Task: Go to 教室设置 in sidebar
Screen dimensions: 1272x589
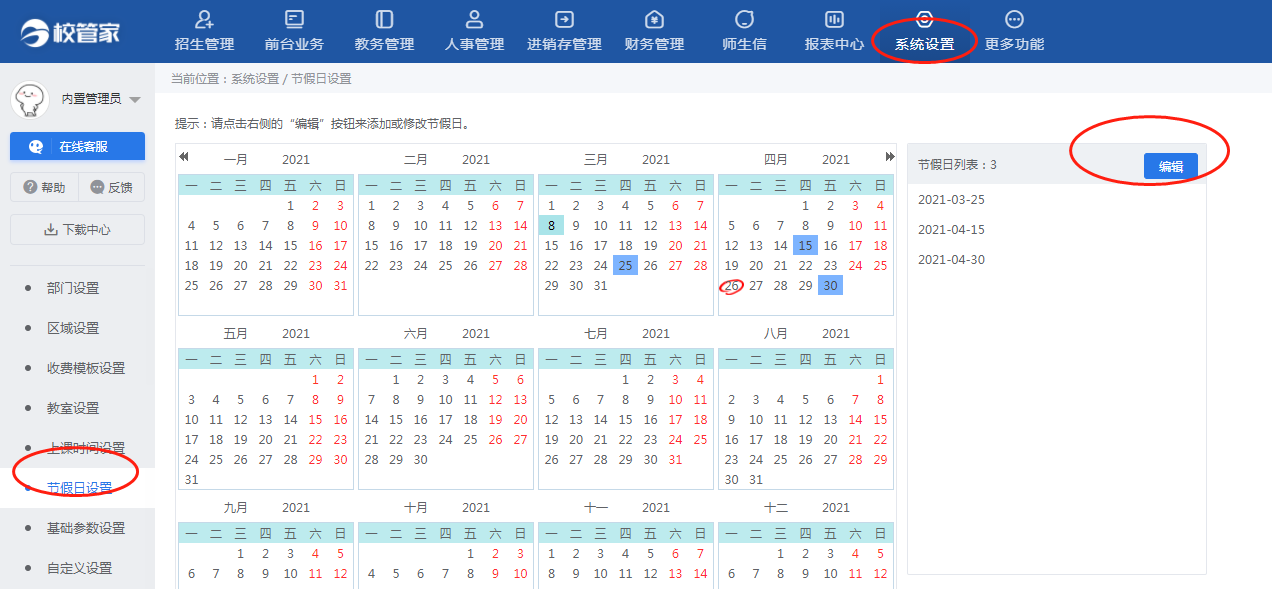Action: coord(73,408)
